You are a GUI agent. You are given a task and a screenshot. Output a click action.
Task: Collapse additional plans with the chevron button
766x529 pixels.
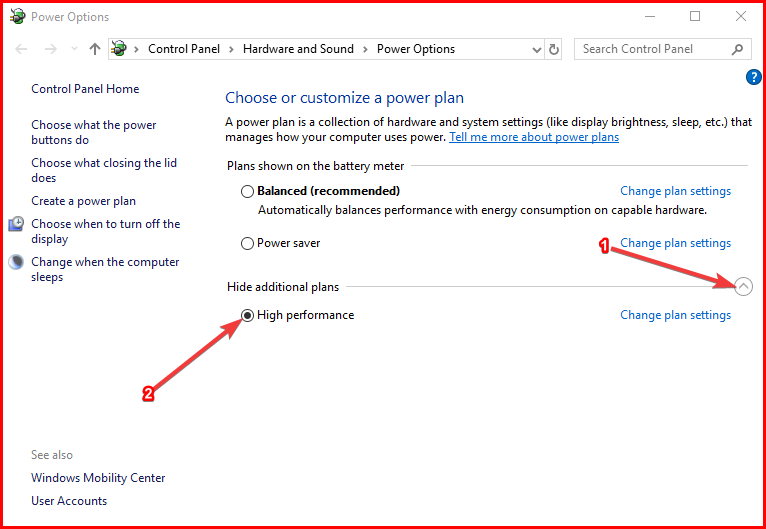coord(743,287)
